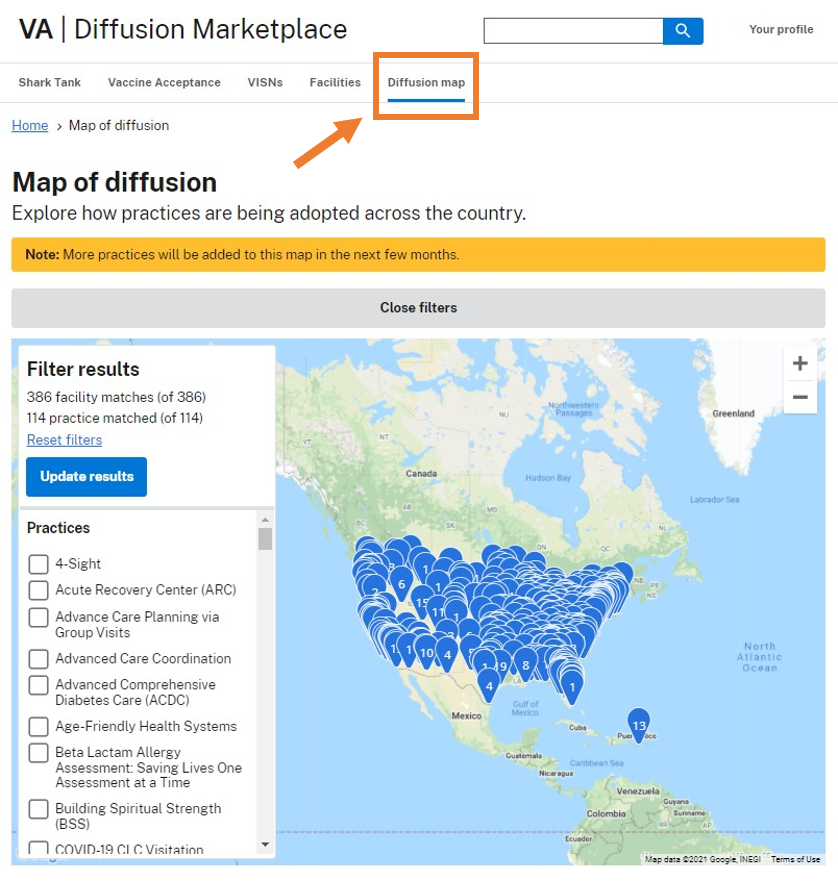Click the 'Map of diffusion' page heading
This screenshot has height=881, width=838.
coord(115,182)
